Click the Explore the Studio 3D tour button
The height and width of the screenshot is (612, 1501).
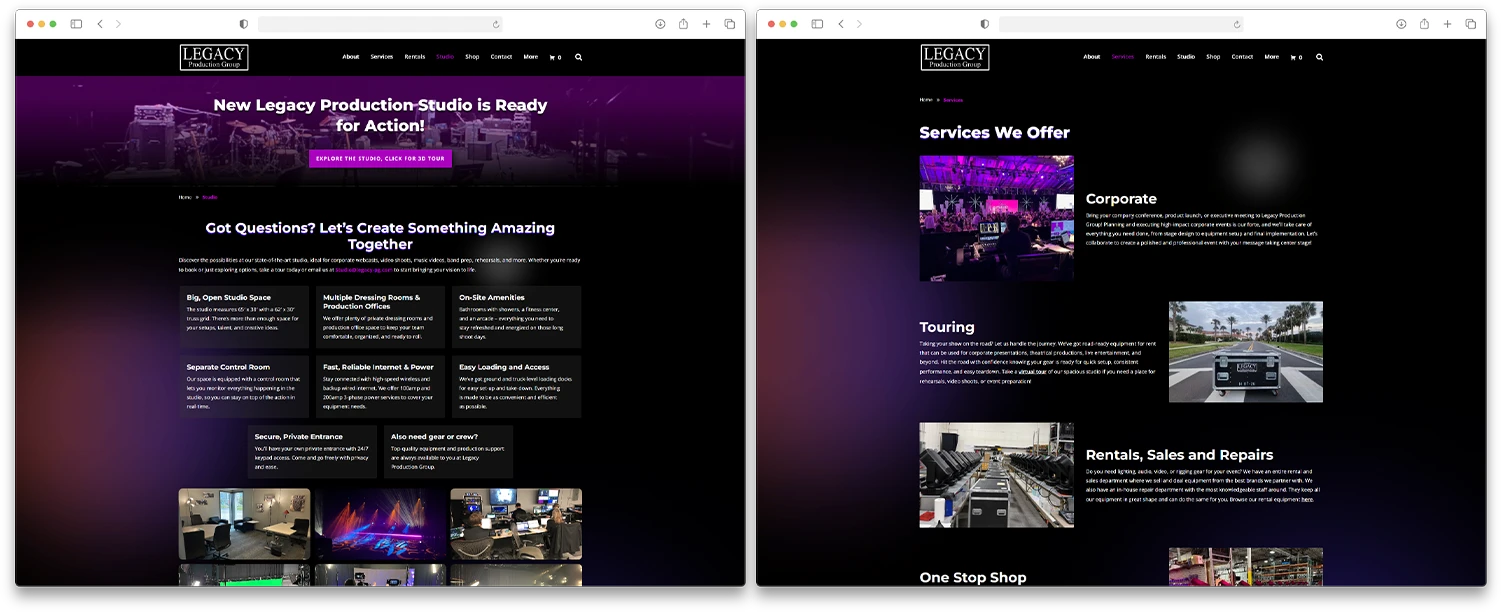coord(380,158)
